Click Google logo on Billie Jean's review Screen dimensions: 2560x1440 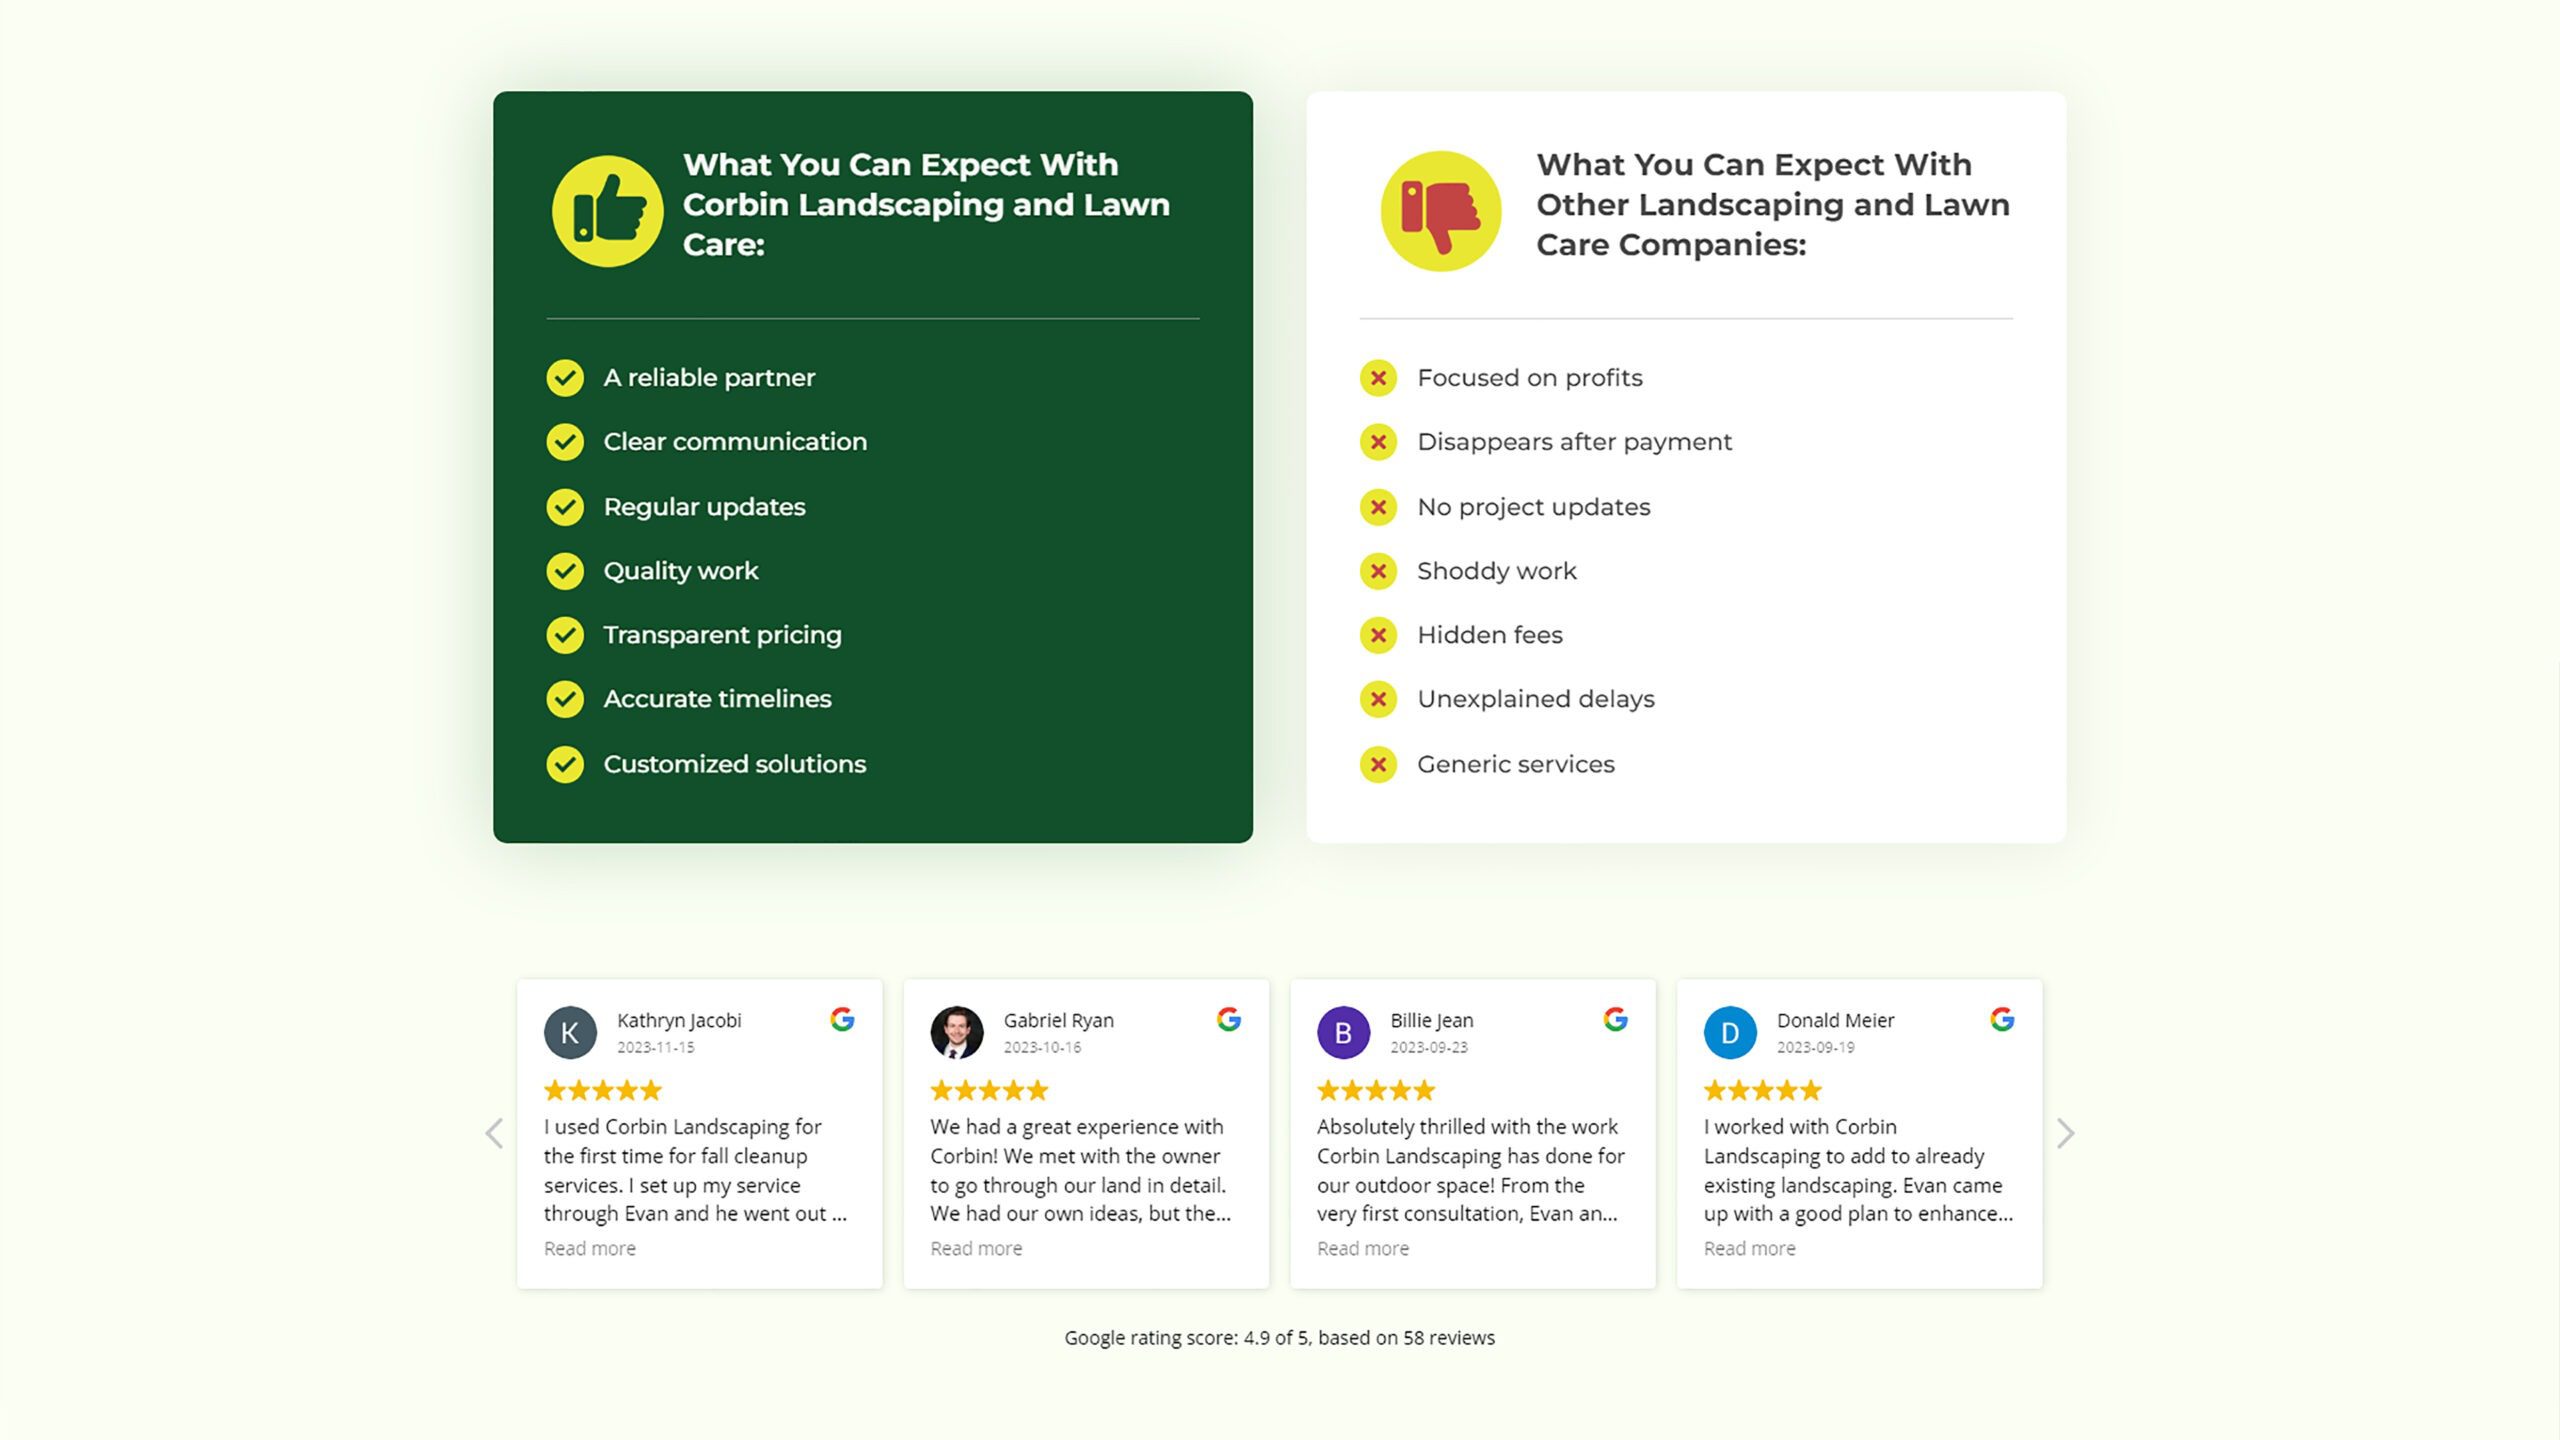click(1615, 1019)
